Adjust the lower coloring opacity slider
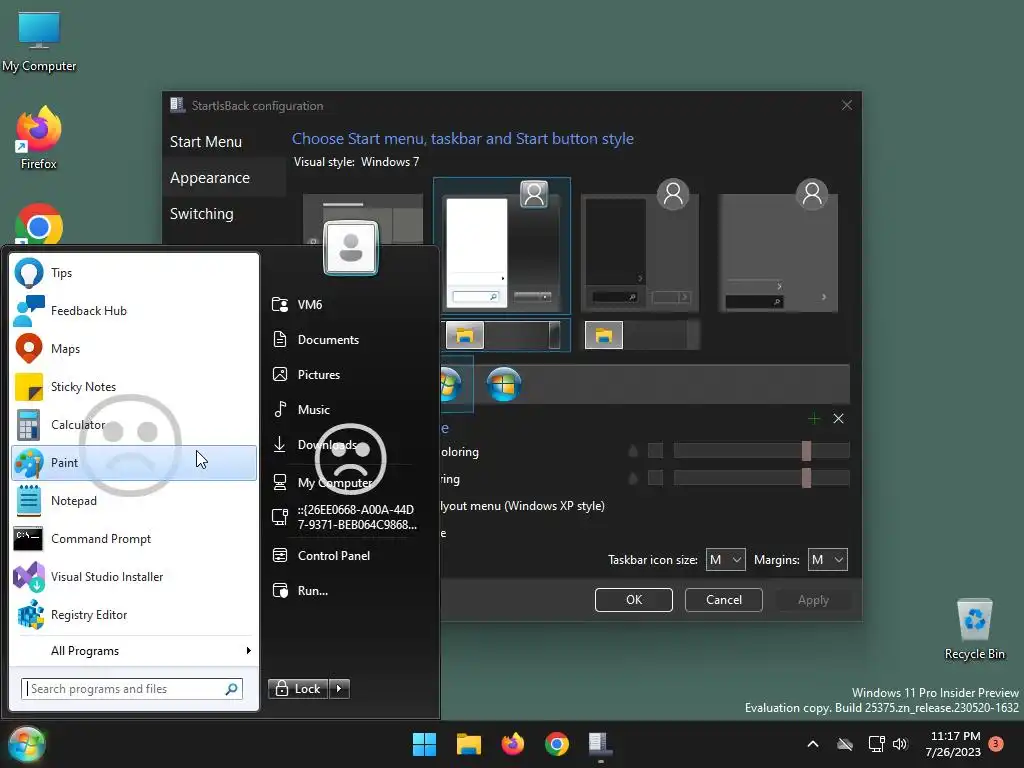The width and height of the screenshot is (1024, 768). click(761, 478)
